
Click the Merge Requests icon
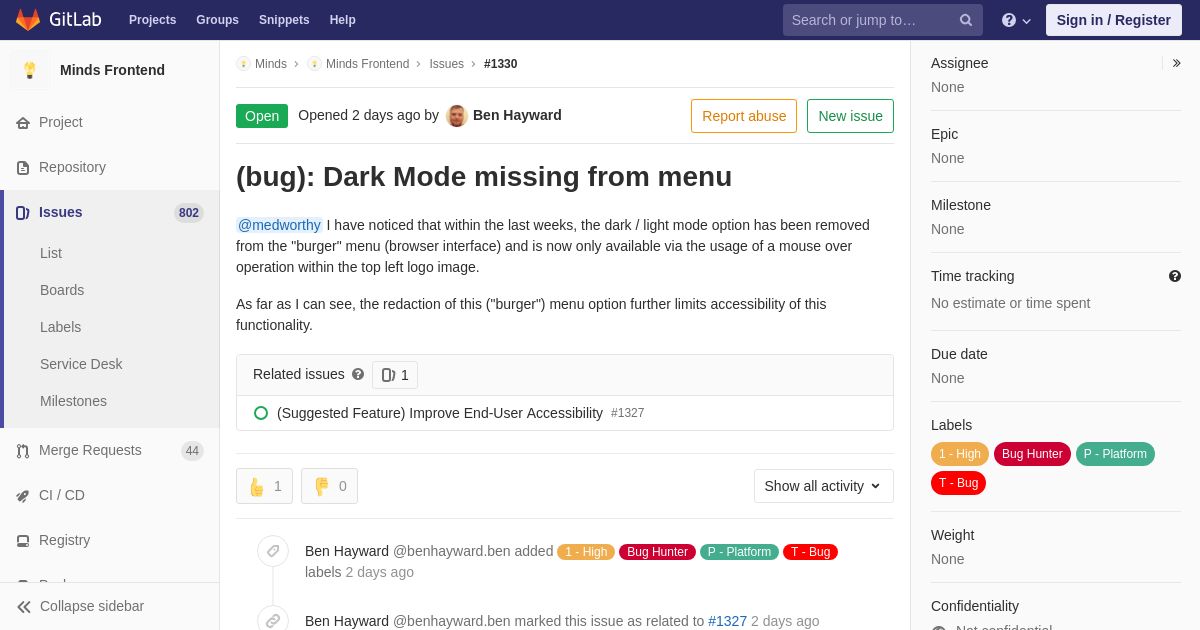[23, 451]
